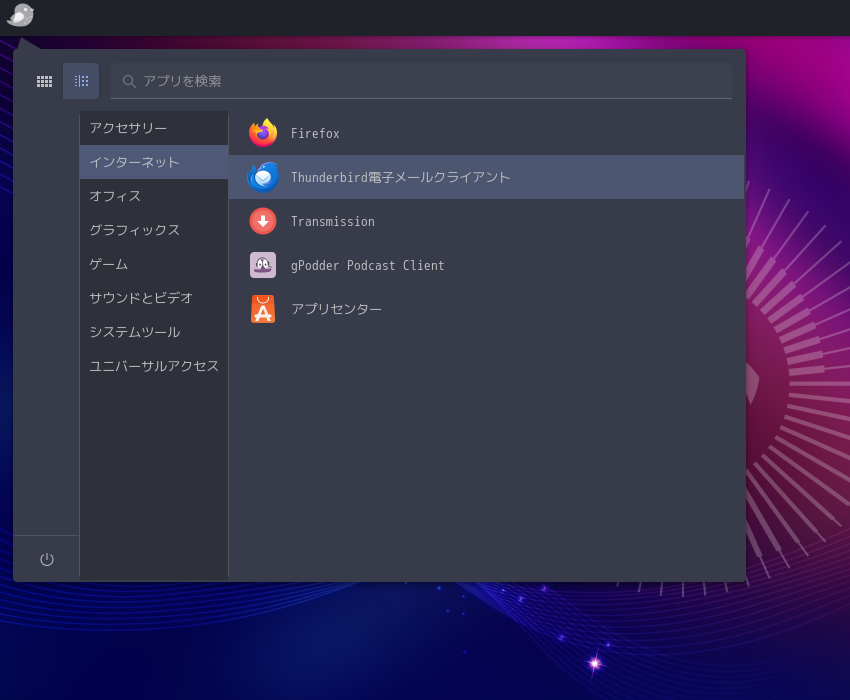The width and height of the screenshot is (850, 700).
Task: Launch アプリセンター with its orange icon
Action: point(263,309)
